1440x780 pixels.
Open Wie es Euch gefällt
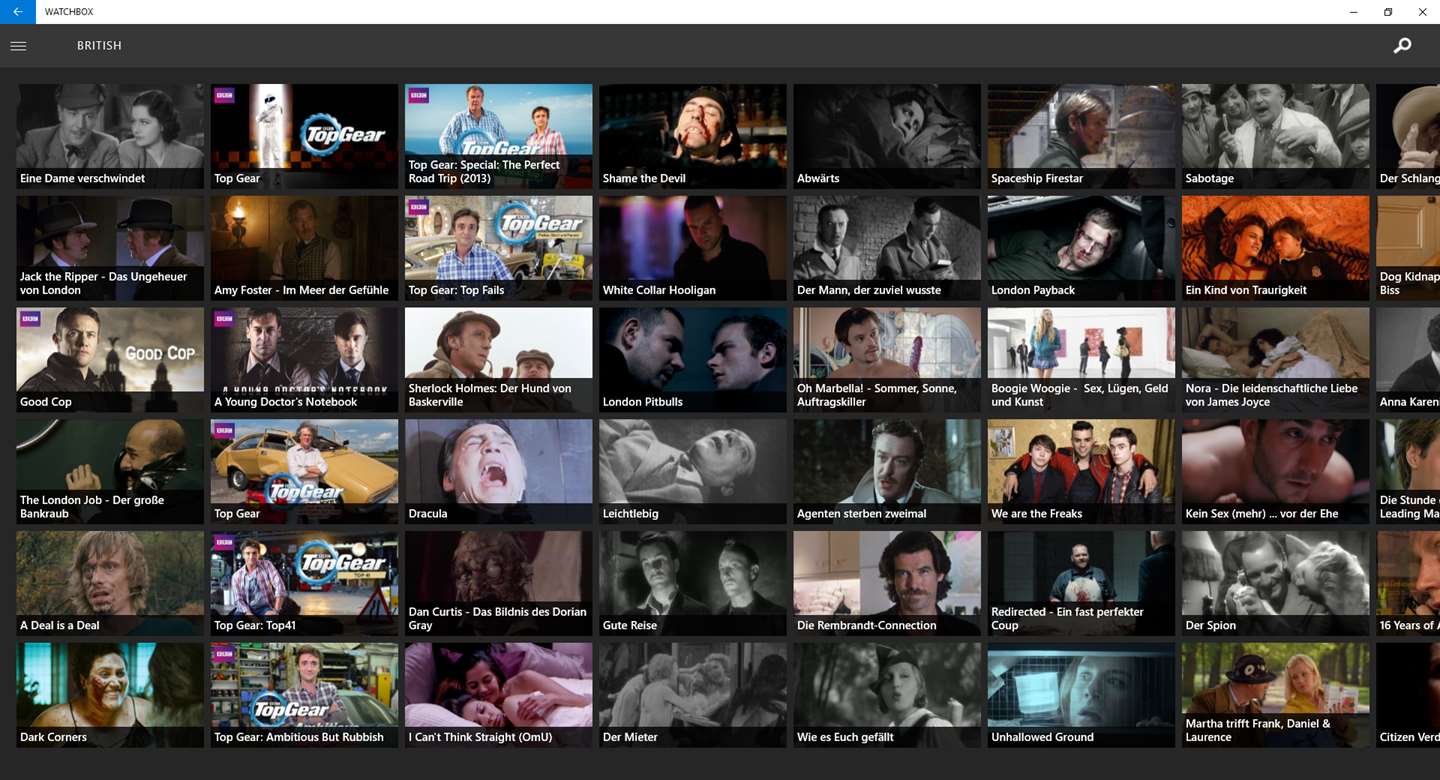pyautogui.click(x=887, y=696)
